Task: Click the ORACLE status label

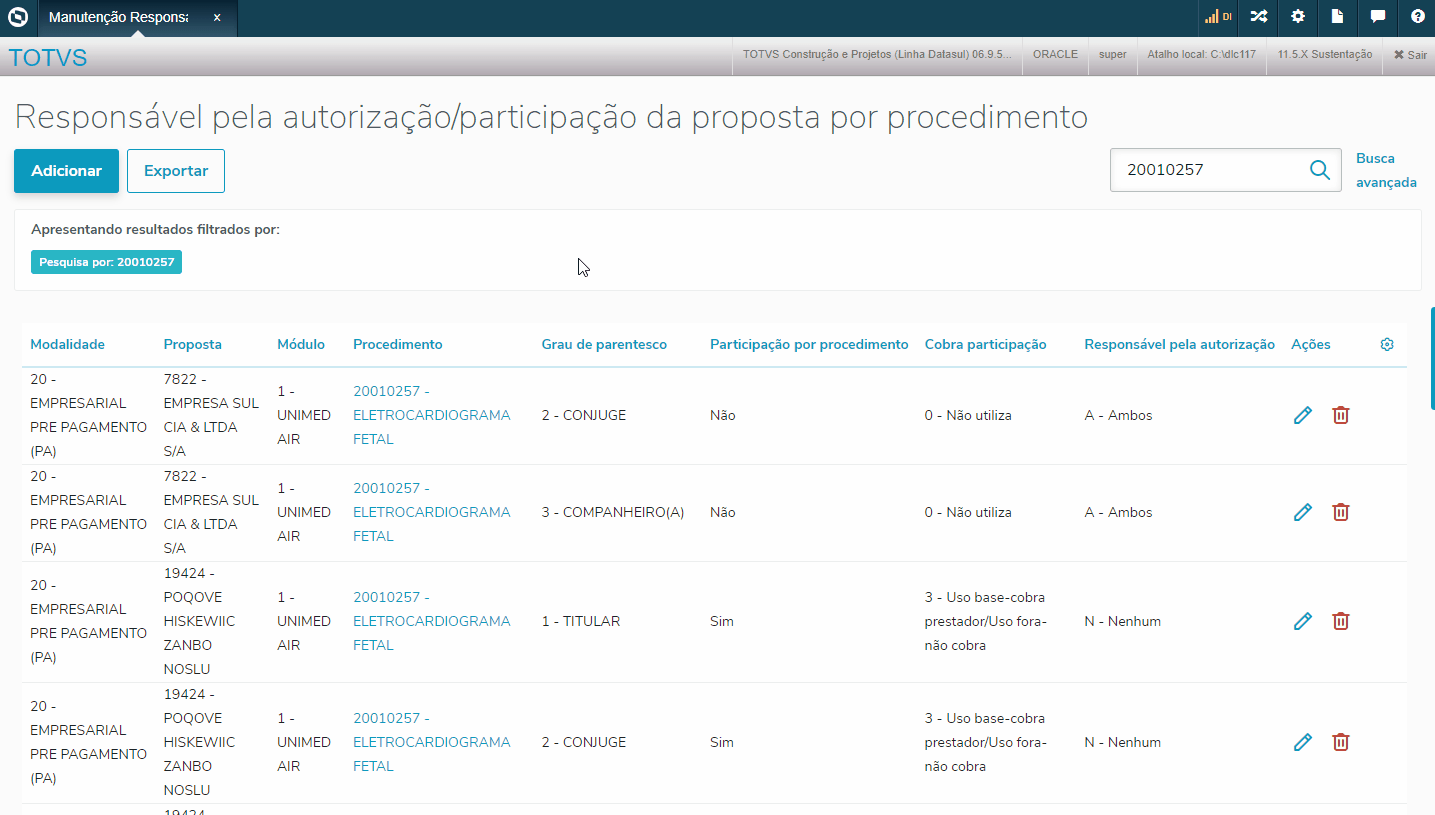Action: tap(1055, 55)
